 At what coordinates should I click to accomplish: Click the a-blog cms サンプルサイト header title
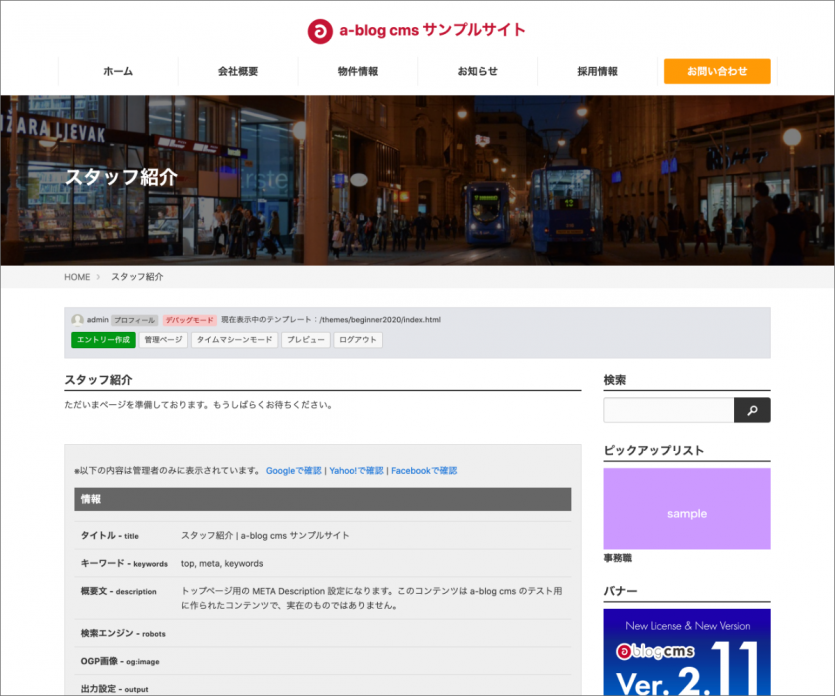(432, 30)
